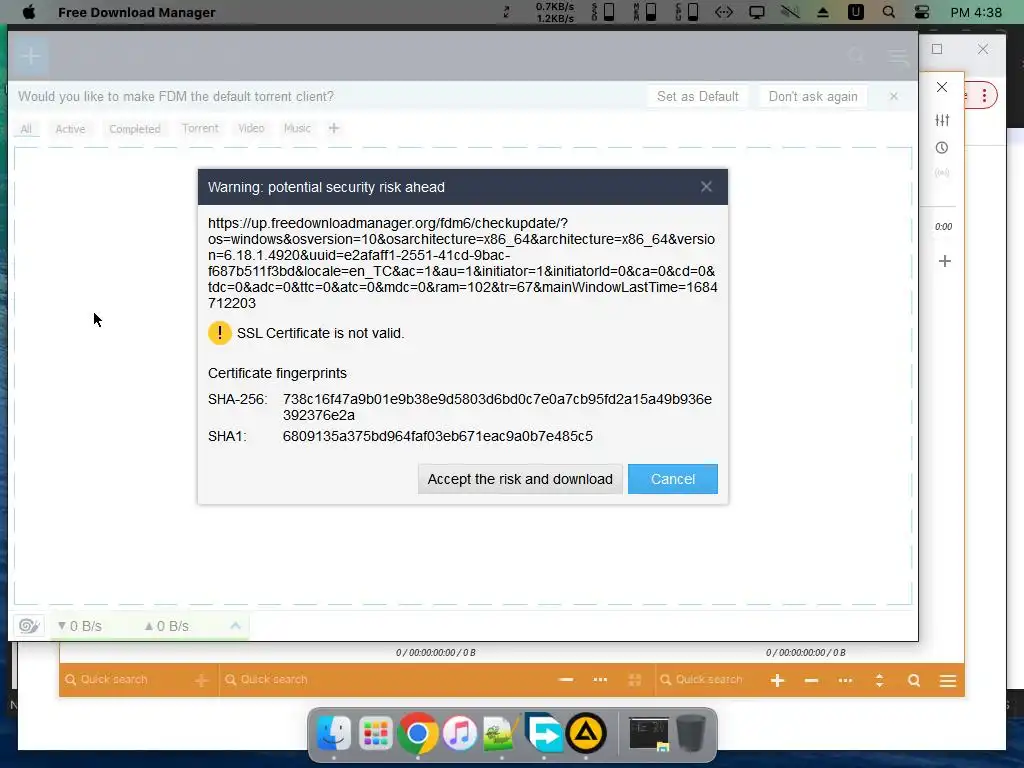Image resolution: width=1024 pixels, height=768 pixels.
Task: Toggle snail speed mode icon
Action: point(29,626)
